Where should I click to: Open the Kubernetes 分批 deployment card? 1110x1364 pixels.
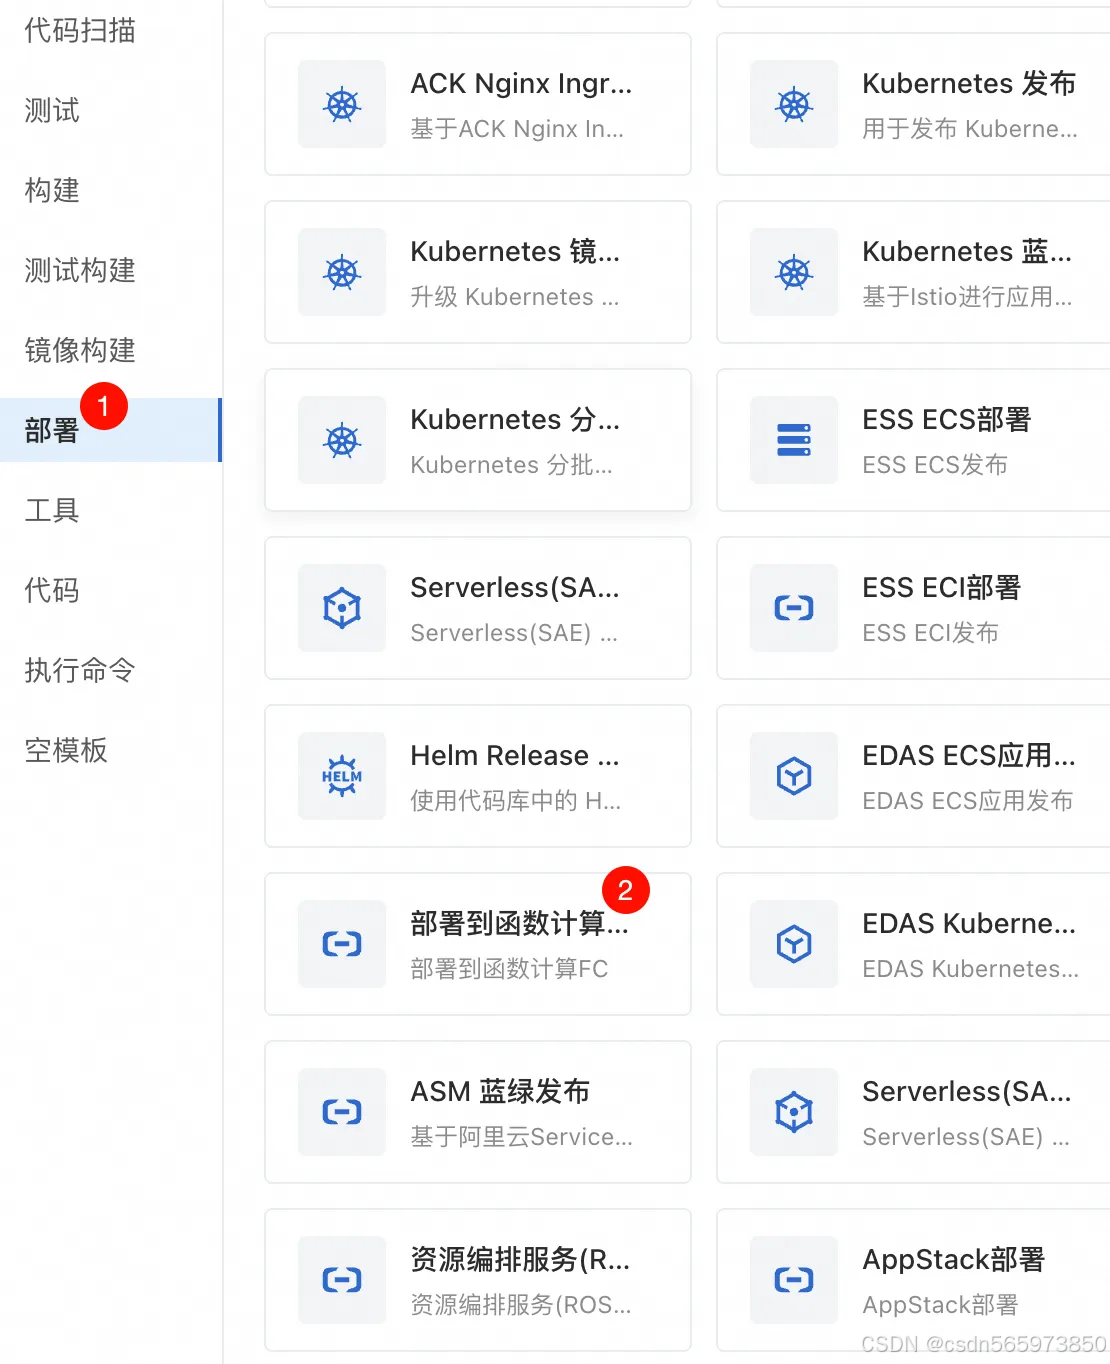click(x=477, y=440)
